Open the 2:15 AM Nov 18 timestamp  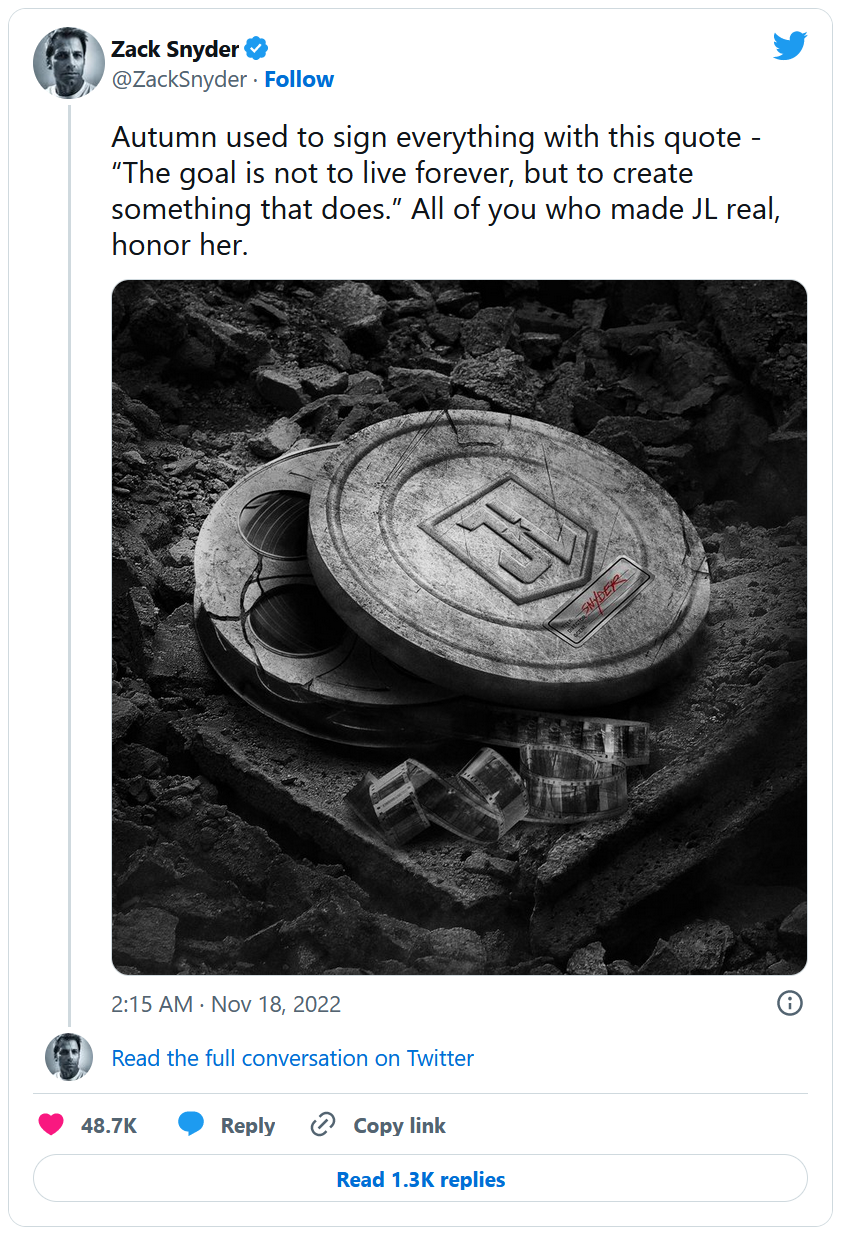pyautogui.click(x=226, y=1004)
